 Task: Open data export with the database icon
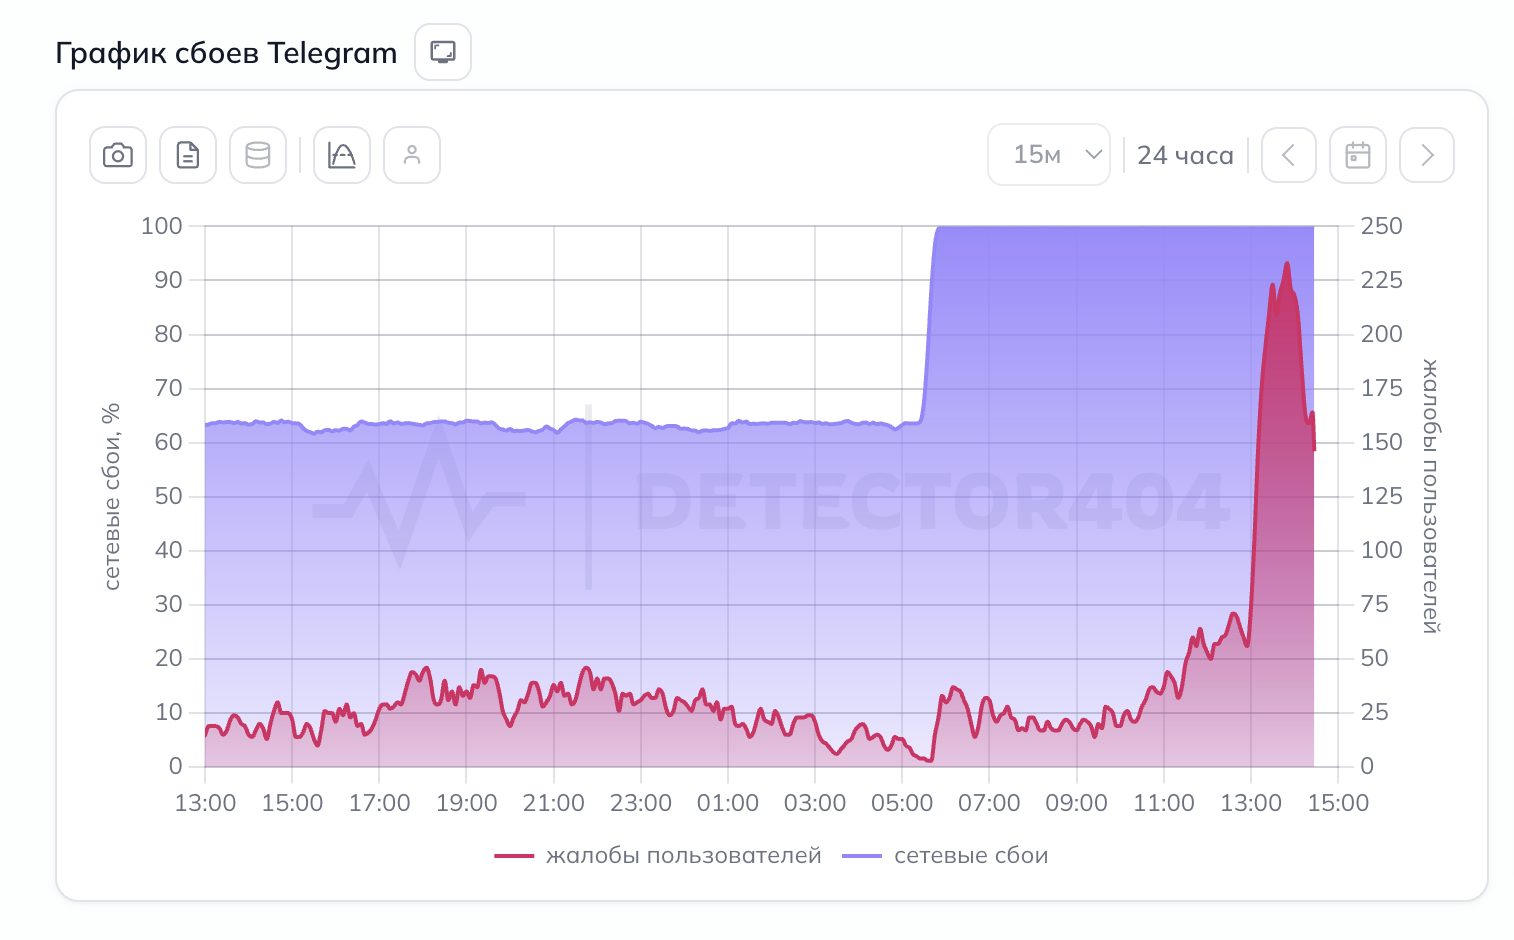257,155
